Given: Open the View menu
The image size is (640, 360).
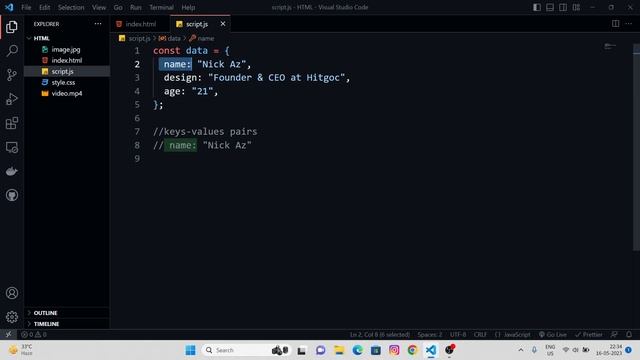Looking at the screenshot, I should tap(99, 7).
